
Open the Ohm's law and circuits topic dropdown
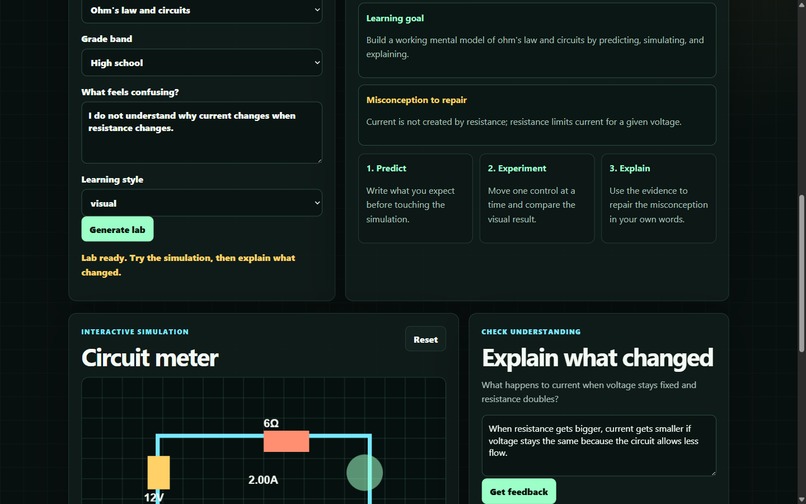(202, 10)
